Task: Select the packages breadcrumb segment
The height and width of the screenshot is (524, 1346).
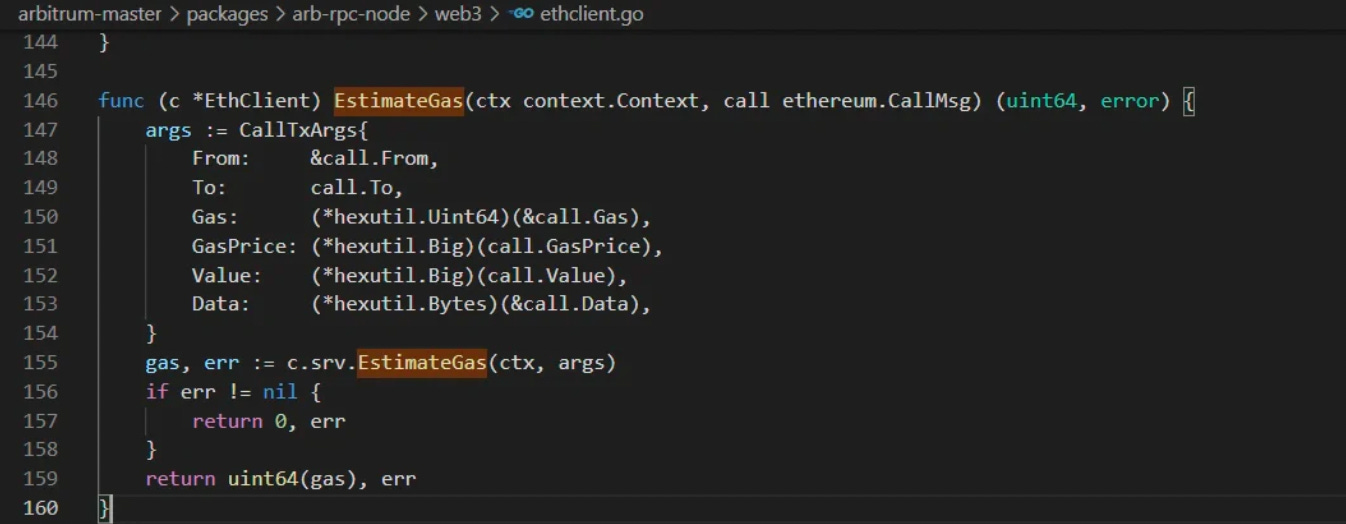Action: point(227,14)
